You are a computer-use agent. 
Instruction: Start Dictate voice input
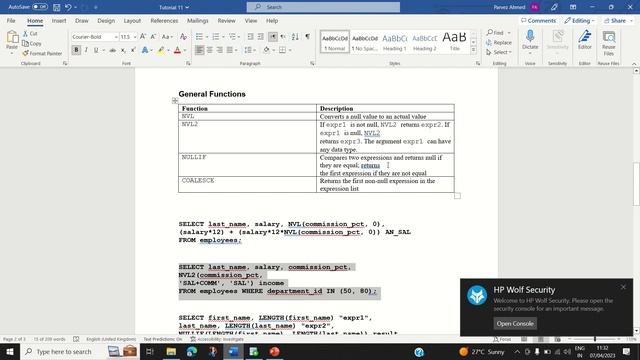coord(530,40)
